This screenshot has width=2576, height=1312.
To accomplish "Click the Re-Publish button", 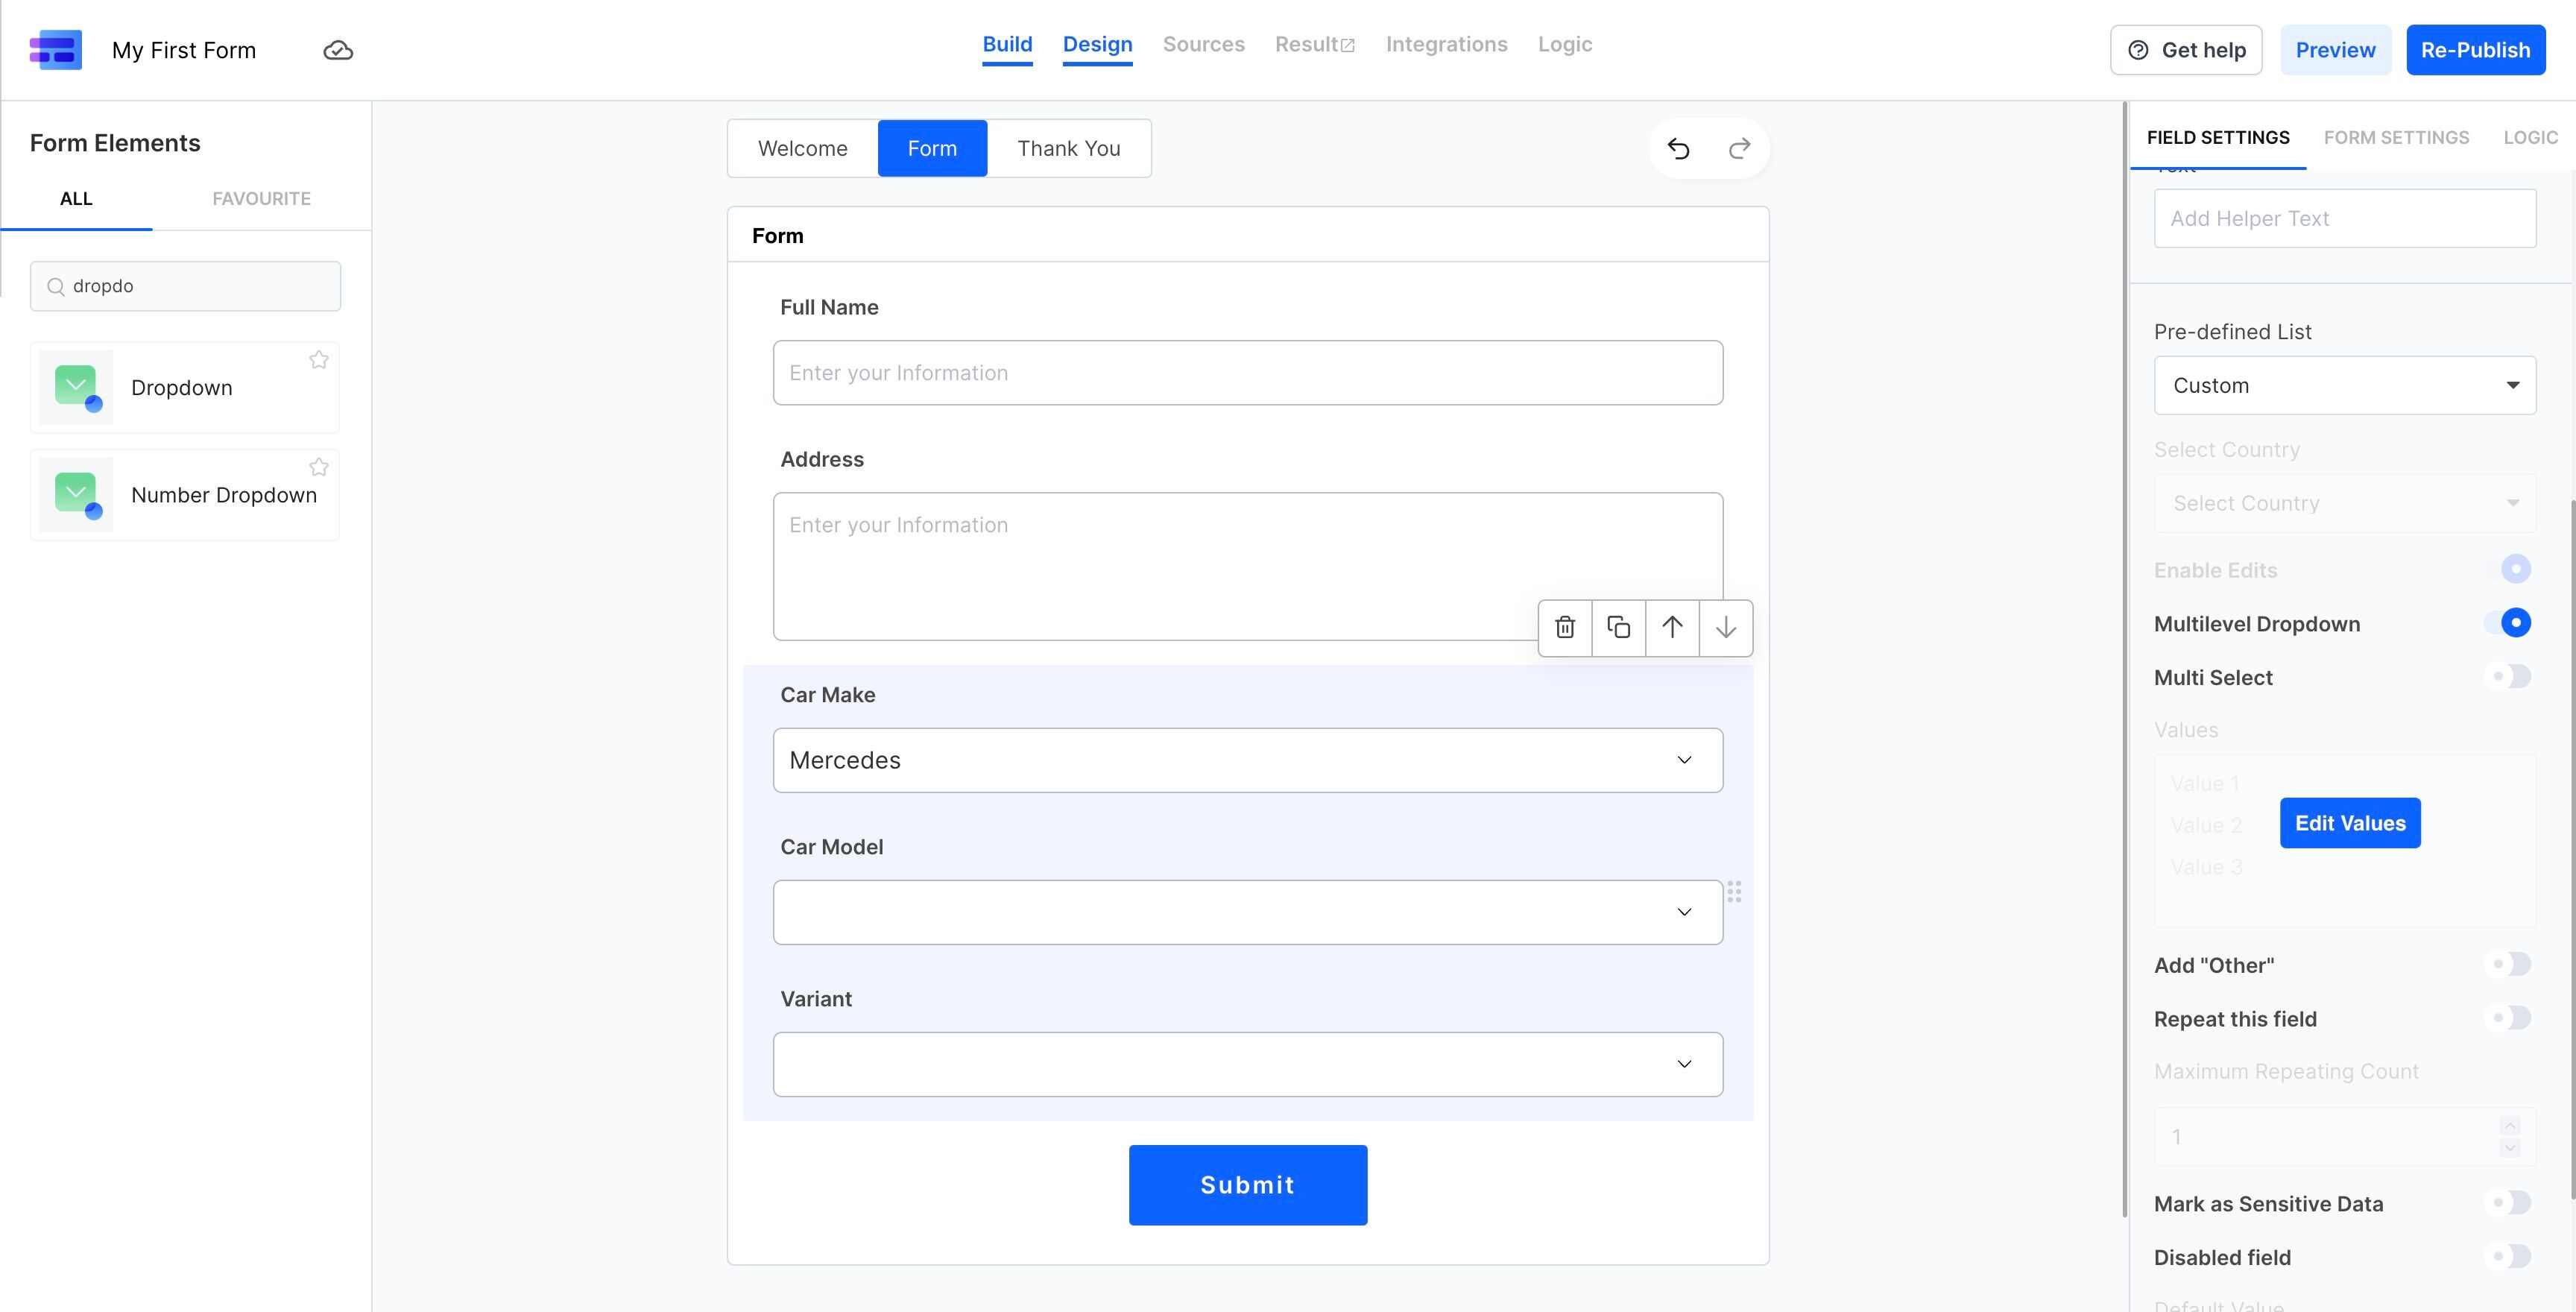I will pos(2476,49).
